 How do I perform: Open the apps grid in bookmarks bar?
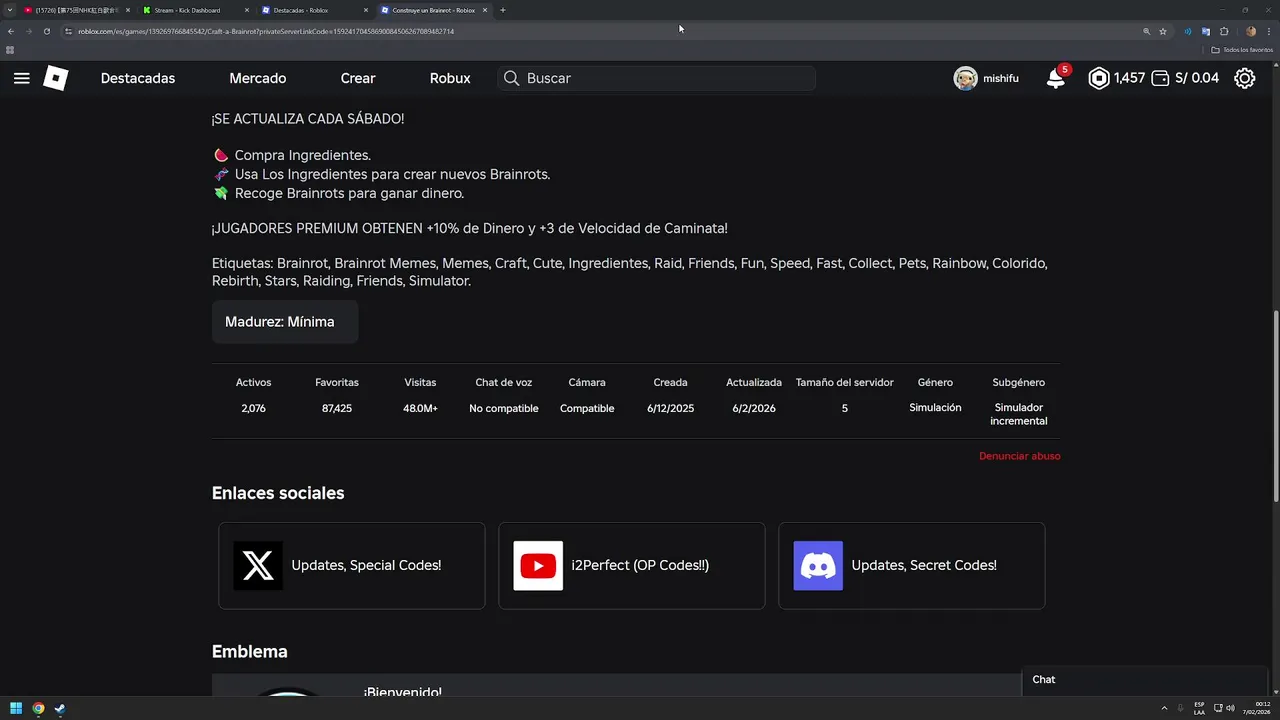click(10, 49)
